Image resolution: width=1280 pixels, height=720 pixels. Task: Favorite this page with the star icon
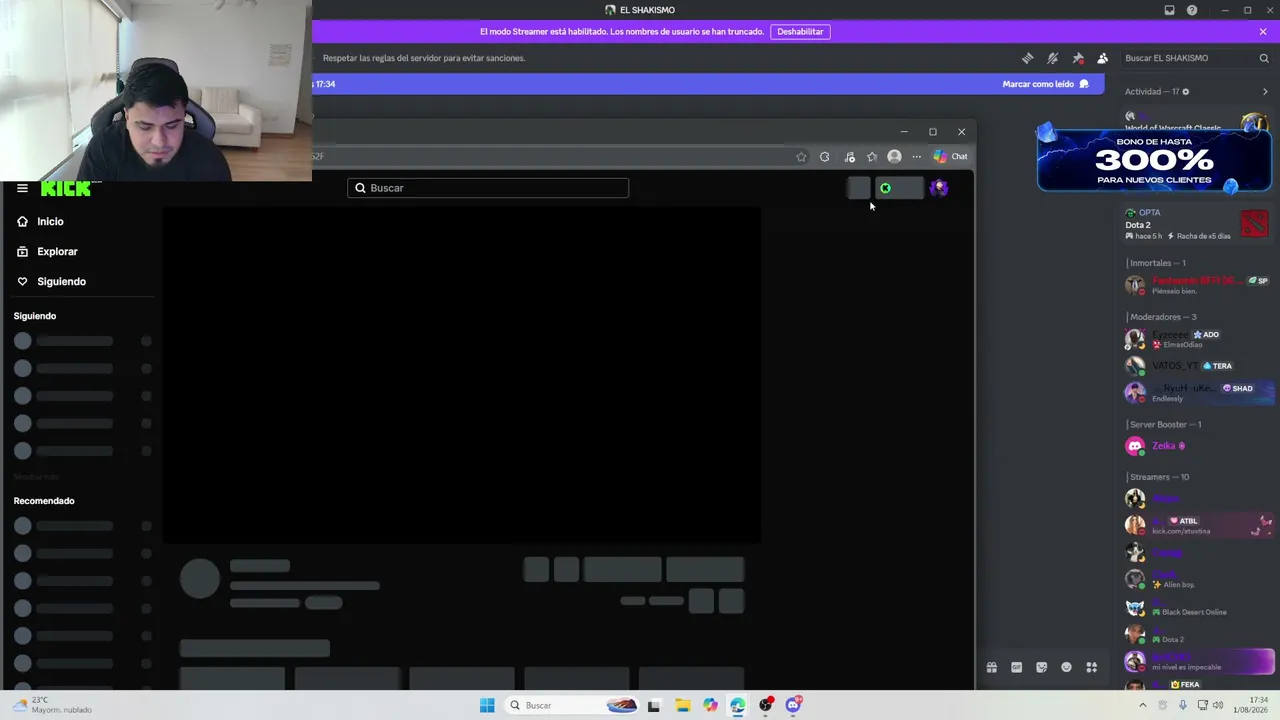[801, 157]
